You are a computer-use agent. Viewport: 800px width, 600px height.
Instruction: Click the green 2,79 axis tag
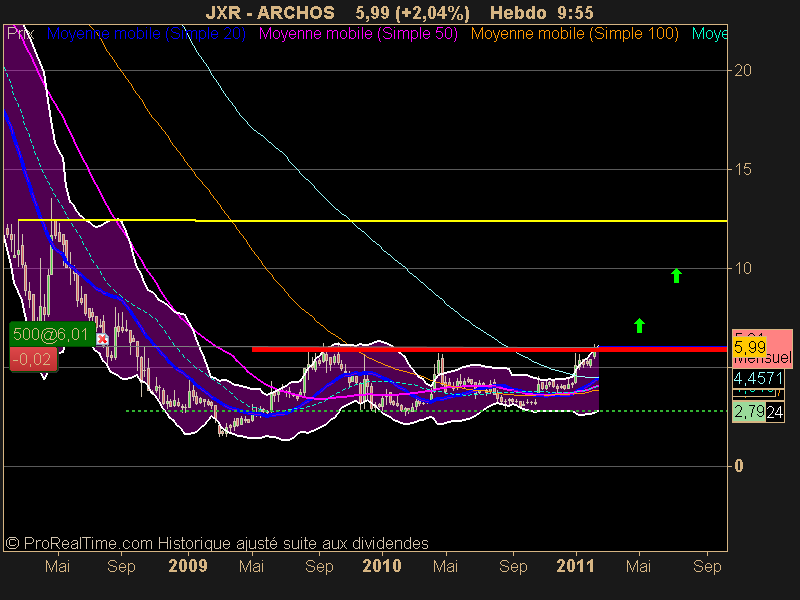coord(748,412)
